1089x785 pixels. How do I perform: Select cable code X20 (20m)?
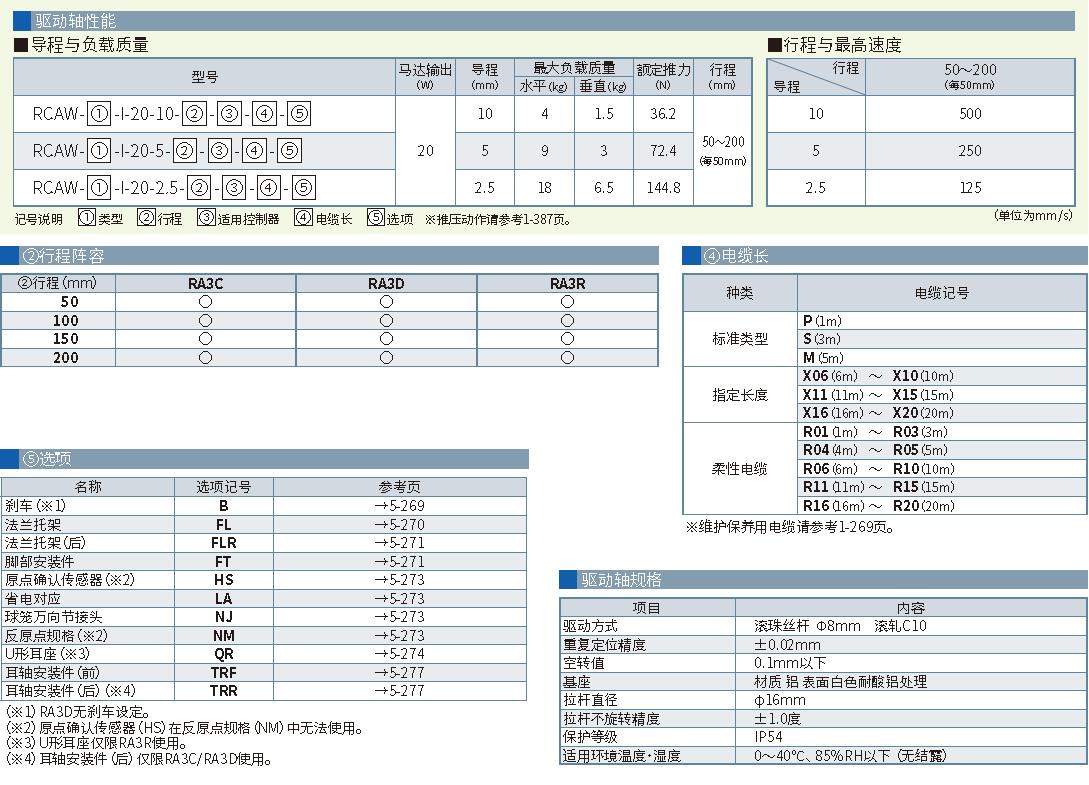(923, 413)
